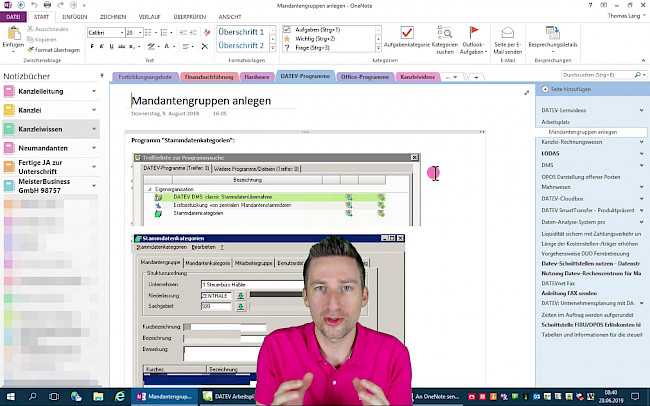Toggle the Aufgaben (Strg+1) tag checkbox

[x=288, y=32]
